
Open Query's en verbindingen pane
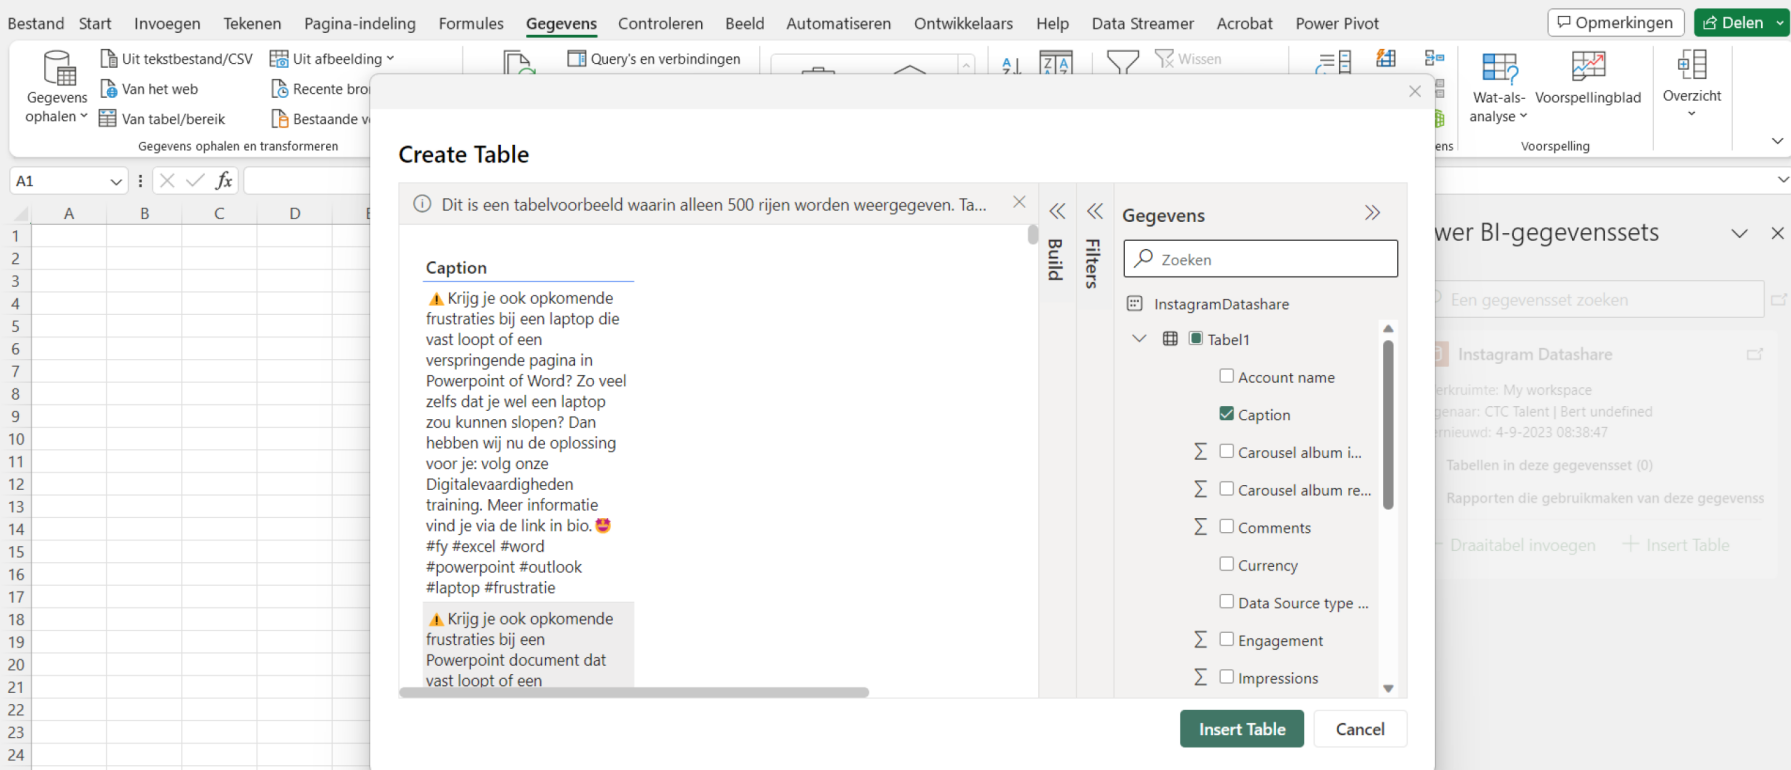coord(654,59)
